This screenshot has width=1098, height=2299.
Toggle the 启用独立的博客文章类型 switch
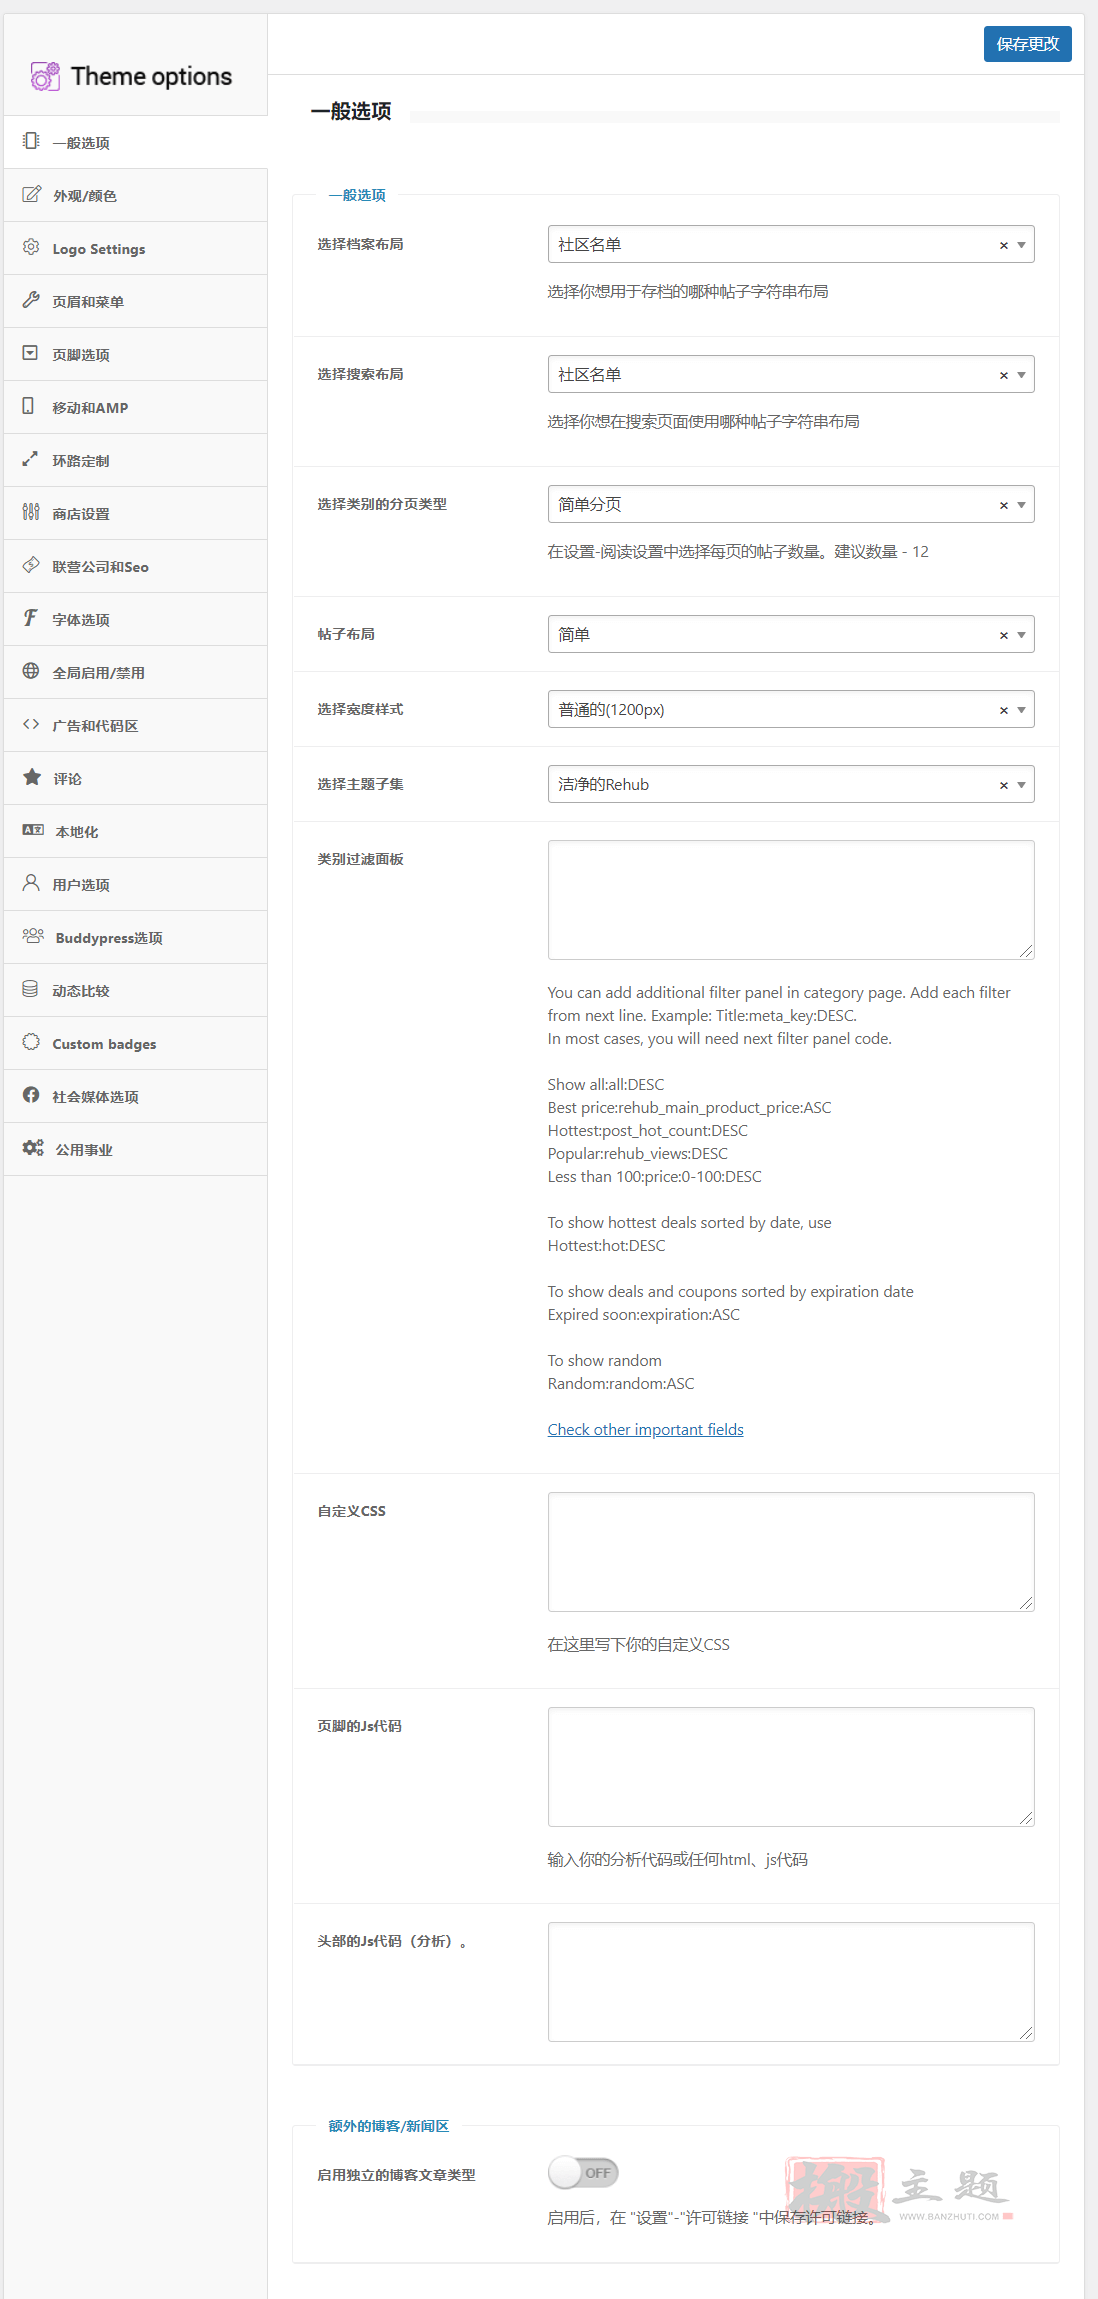coord(584,2172)
